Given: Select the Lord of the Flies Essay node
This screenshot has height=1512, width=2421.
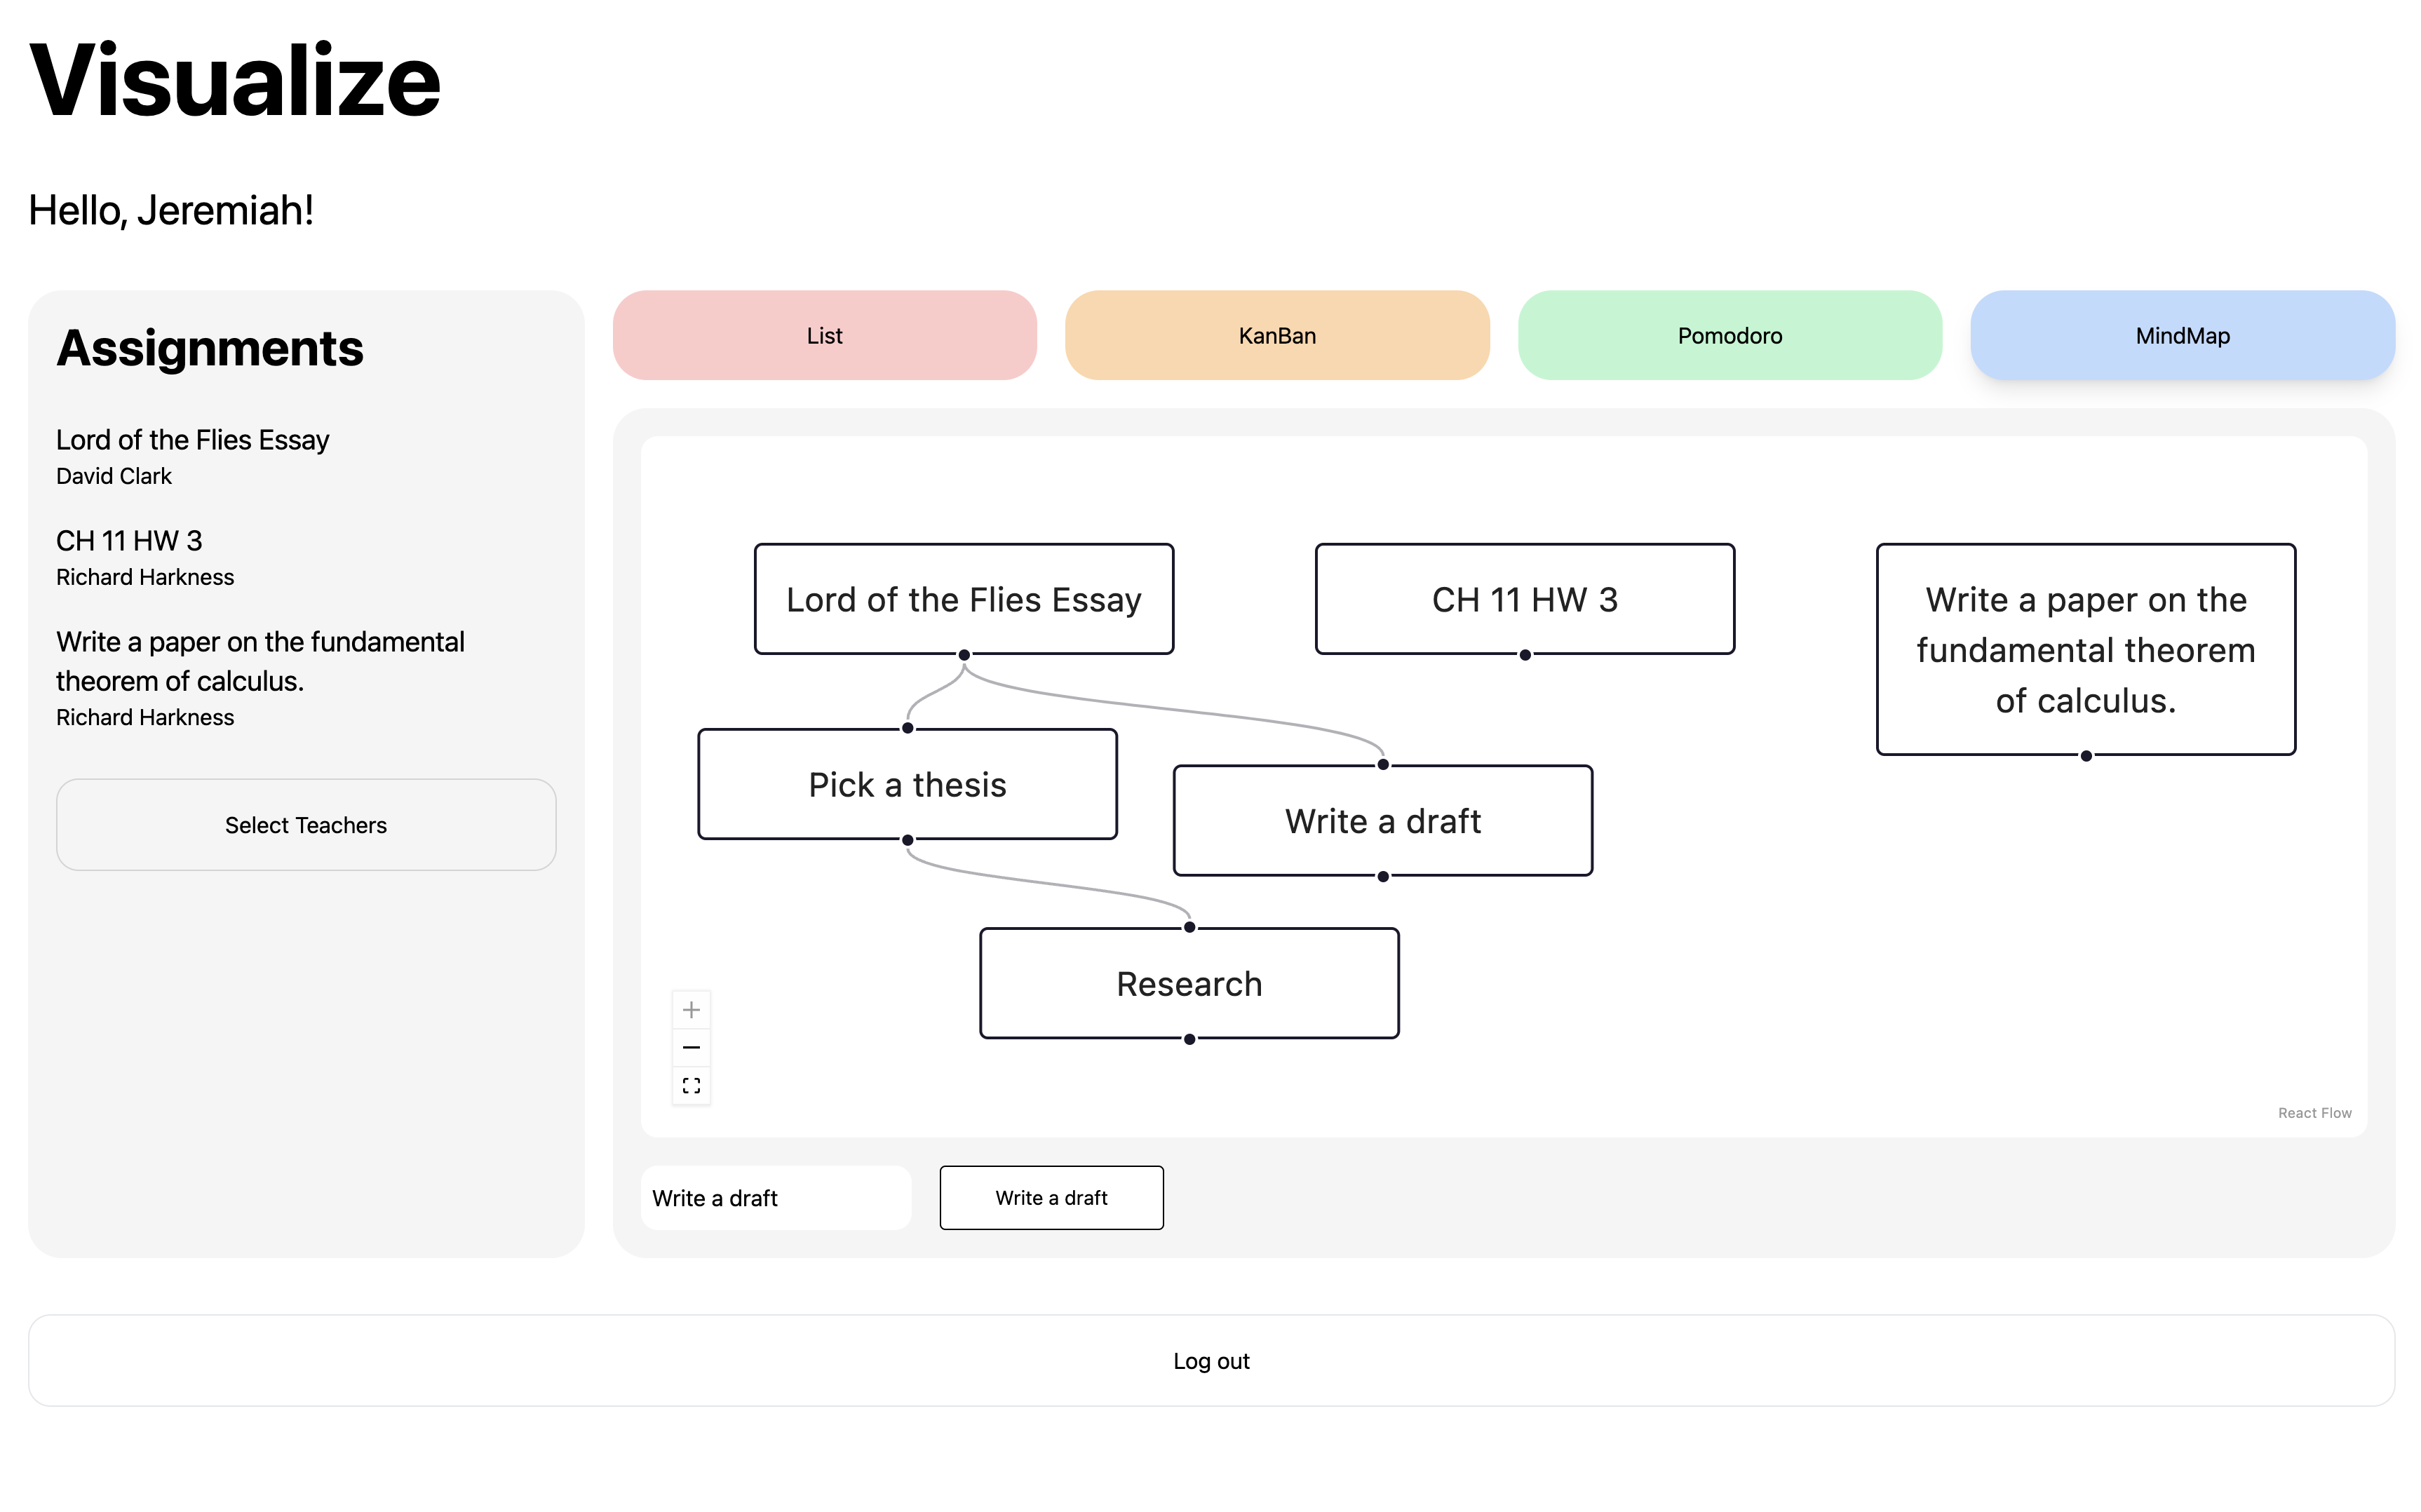Looking at the screenshot, I should click(963, 599).
